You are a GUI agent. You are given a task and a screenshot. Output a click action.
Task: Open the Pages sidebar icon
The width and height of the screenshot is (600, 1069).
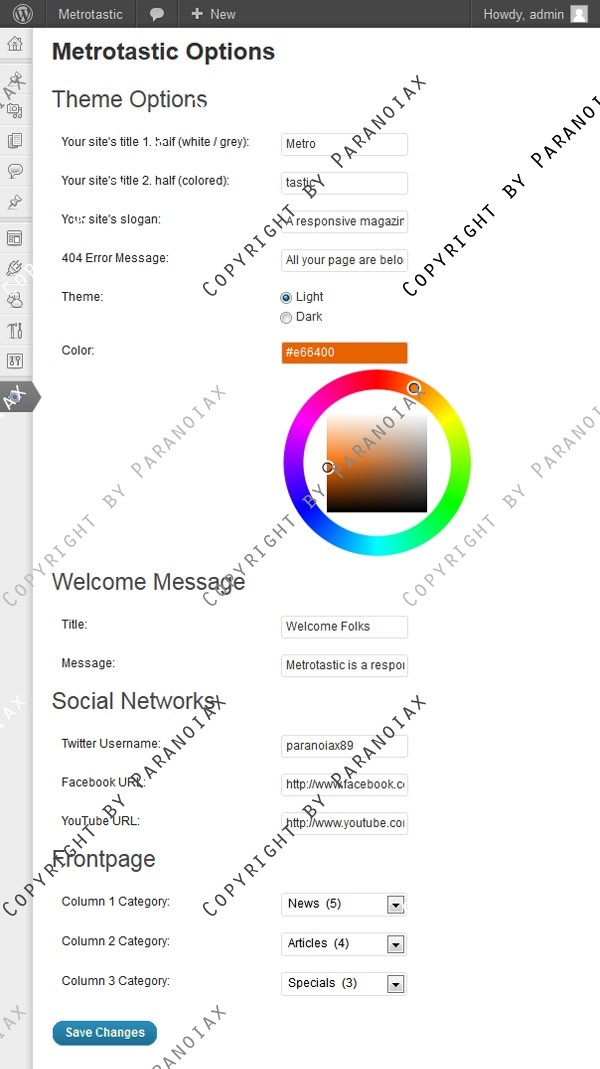[x=15, y=140]
